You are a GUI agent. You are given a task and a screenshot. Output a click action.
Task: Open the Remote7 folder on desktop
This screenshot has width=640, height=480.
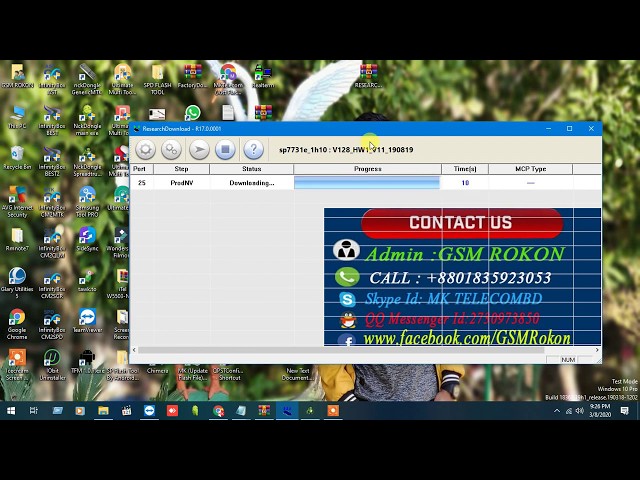click(x=17, y=240)
